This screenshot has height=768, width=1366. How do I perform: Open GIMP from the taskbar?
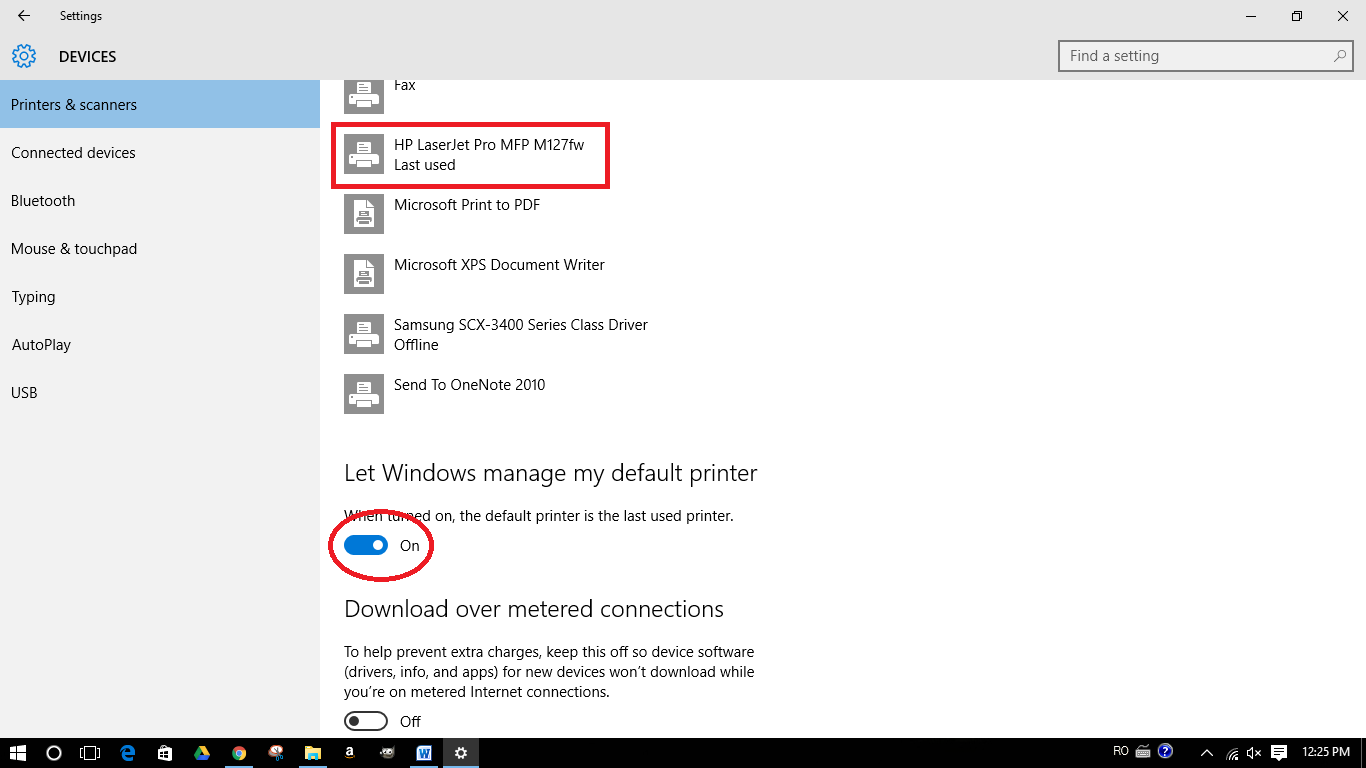(387, 753)
